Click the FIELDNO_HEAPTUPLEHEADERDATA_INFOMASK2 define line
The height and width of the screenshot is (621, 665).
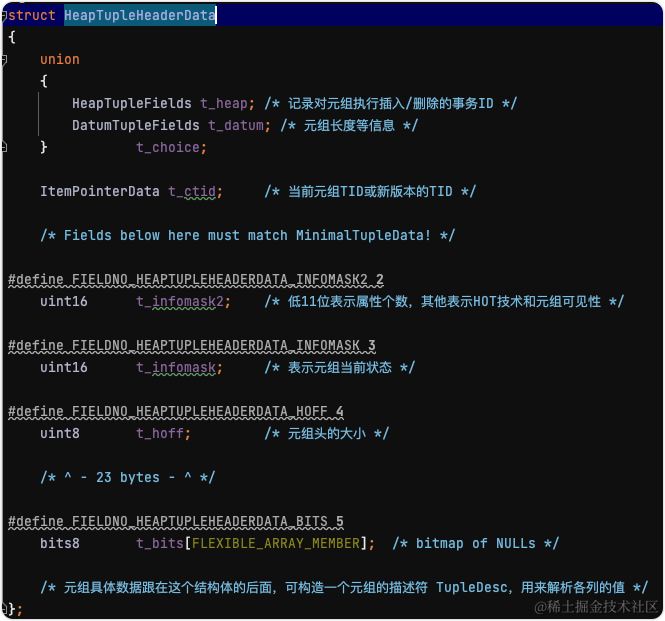click(x=196, y=280)
